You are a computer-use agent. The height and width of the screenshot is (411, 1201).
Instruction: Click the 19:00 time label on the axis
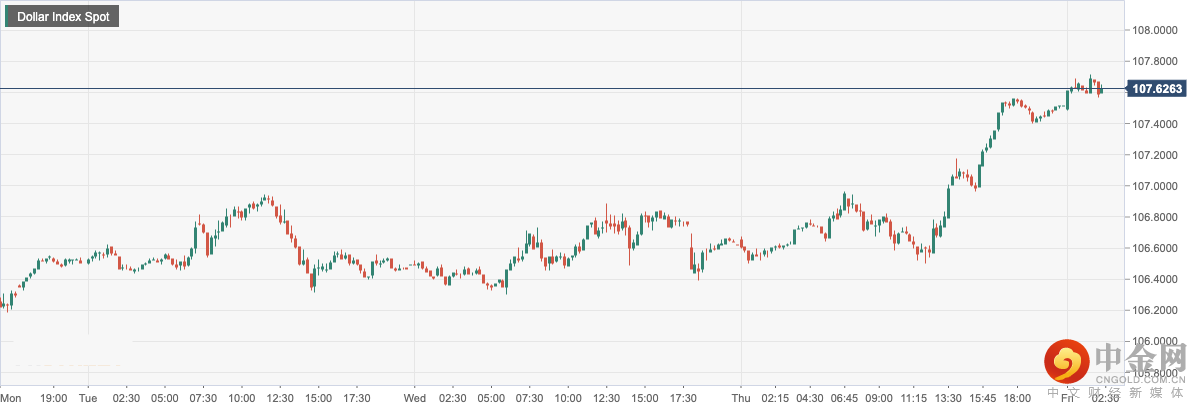[x=53, y=398]
